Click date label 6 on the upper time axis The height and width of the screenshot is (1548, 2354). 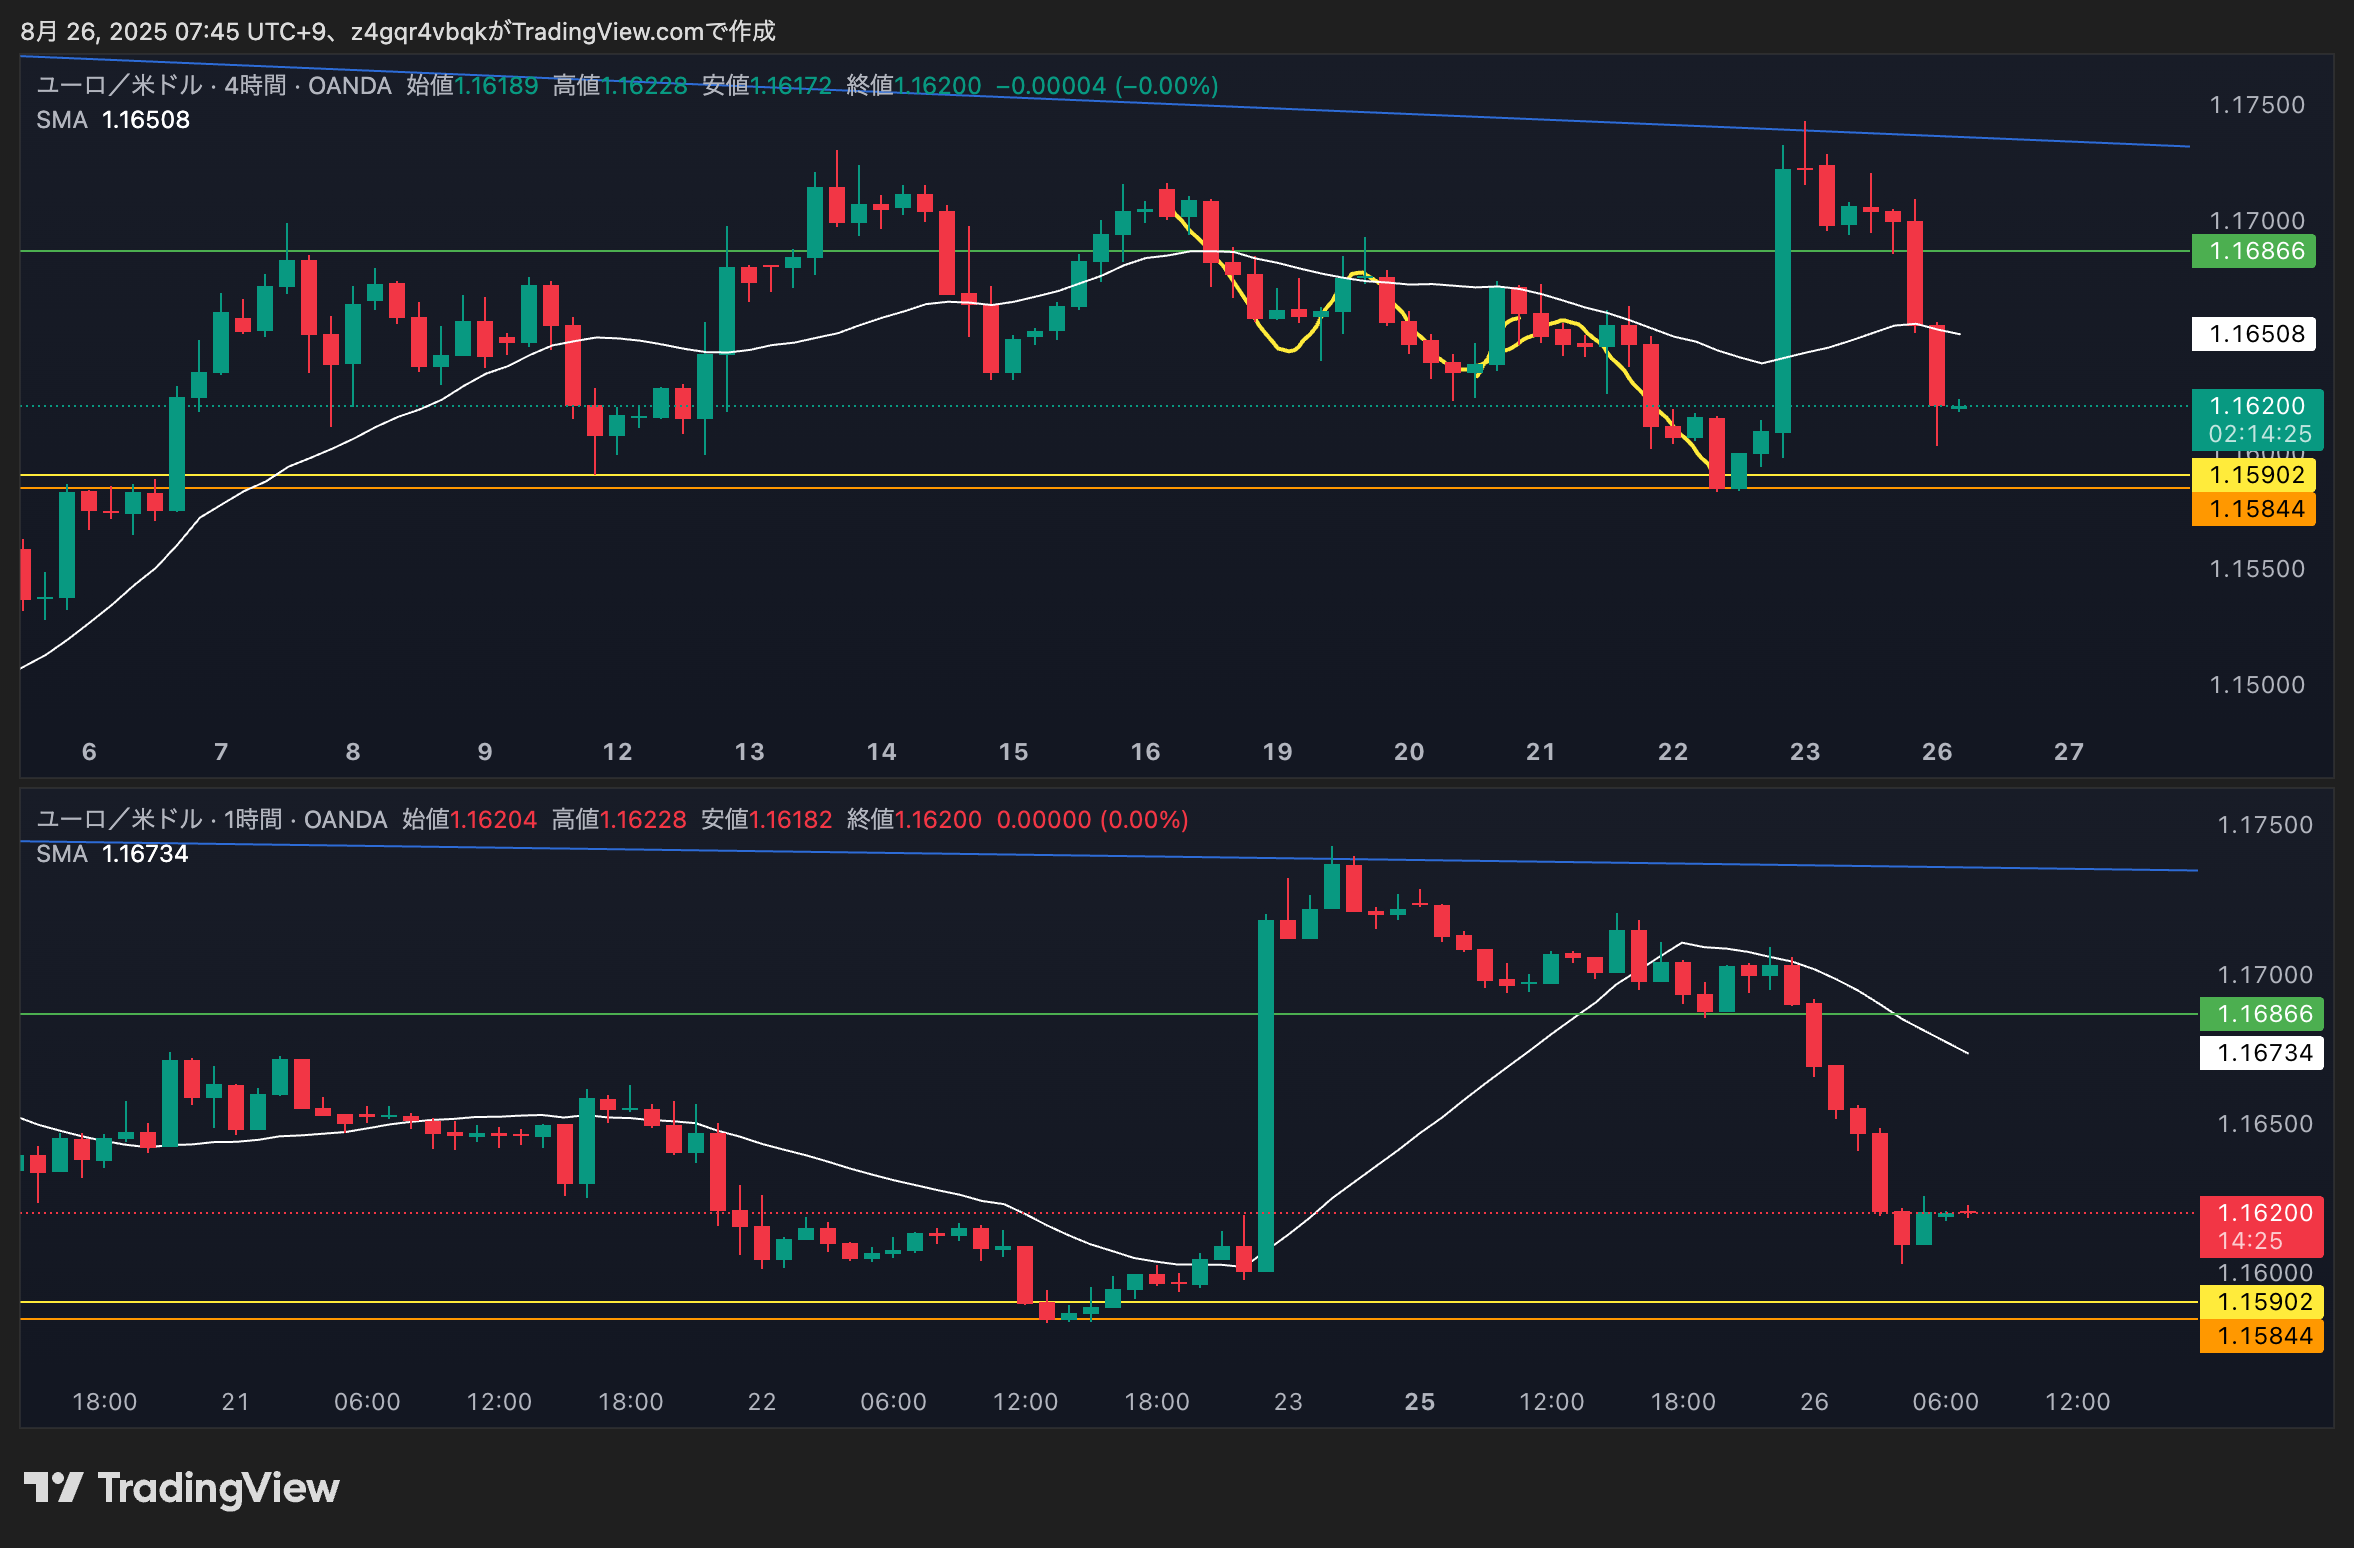pos(89,752)
